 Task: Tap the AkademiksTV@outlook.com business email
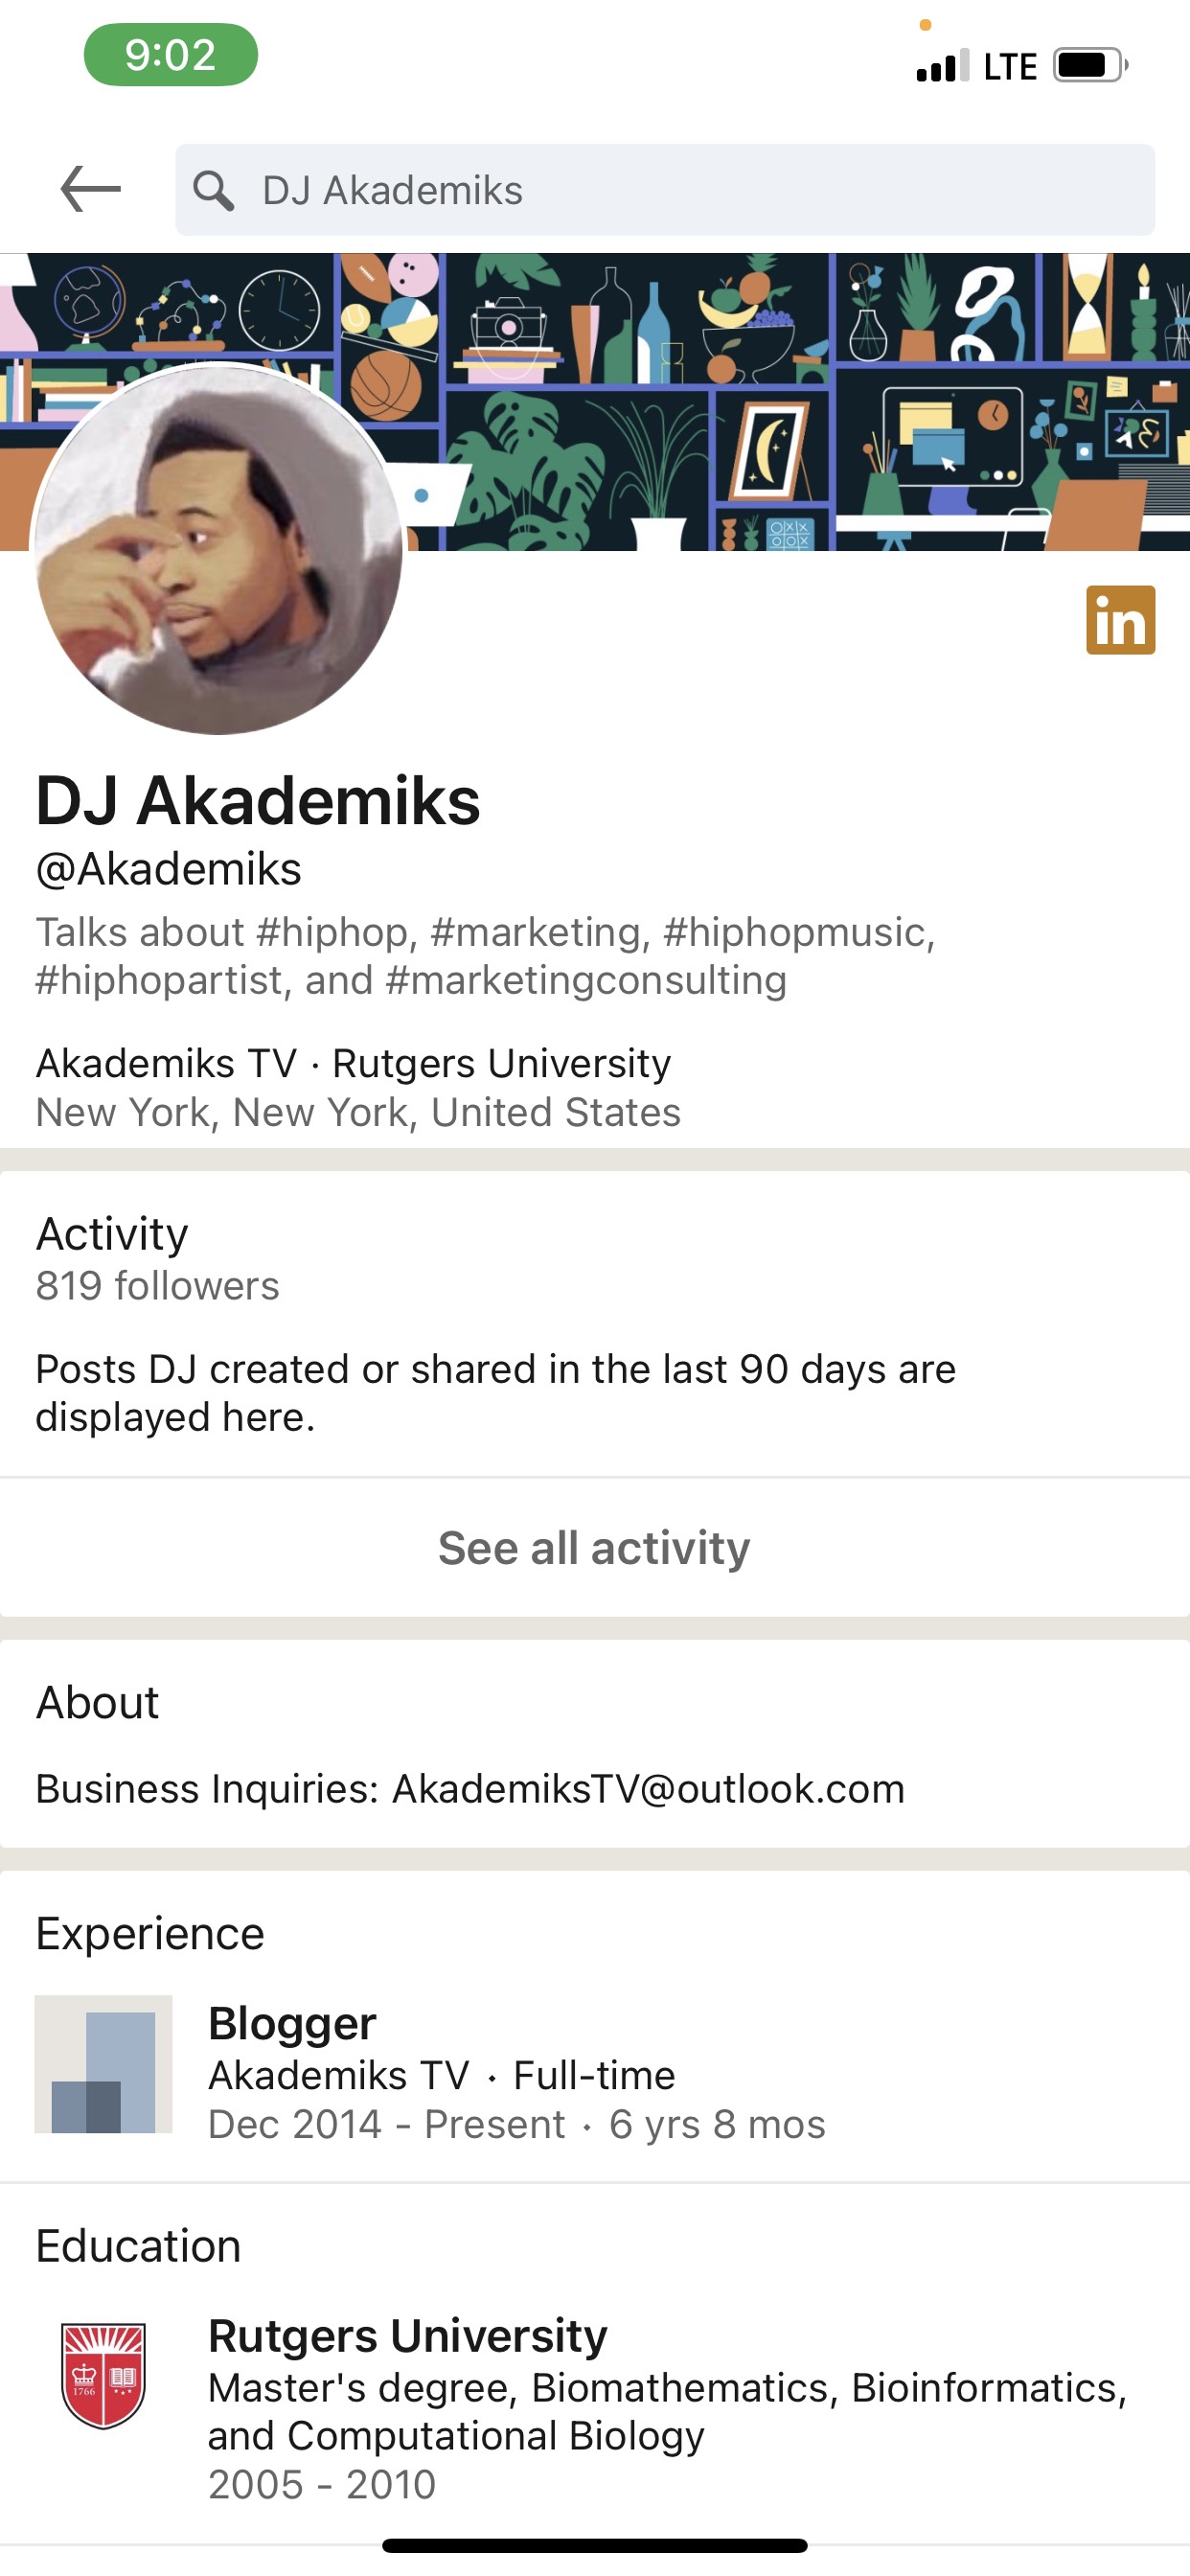click(648, 1788)
